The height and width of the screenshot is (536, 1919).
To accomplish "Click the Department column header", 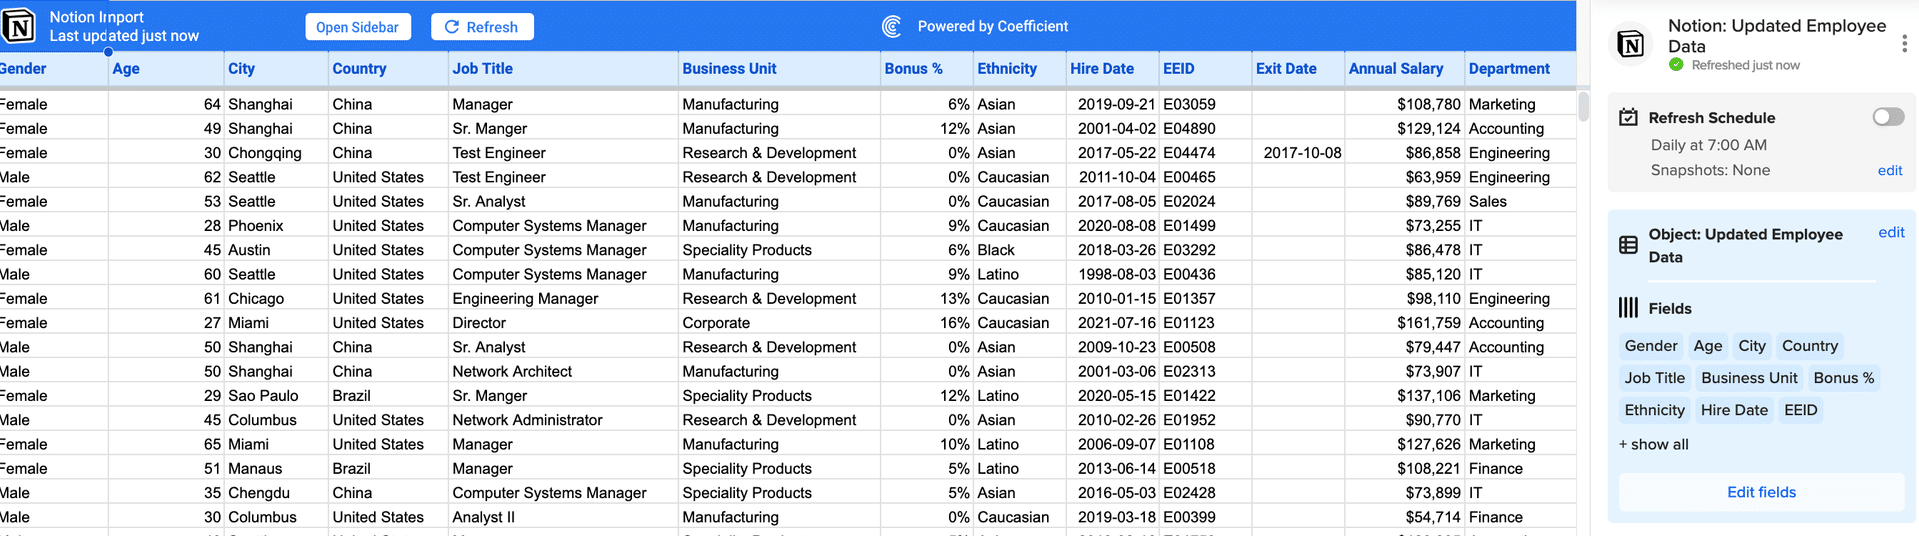I will pos(1520,69).
